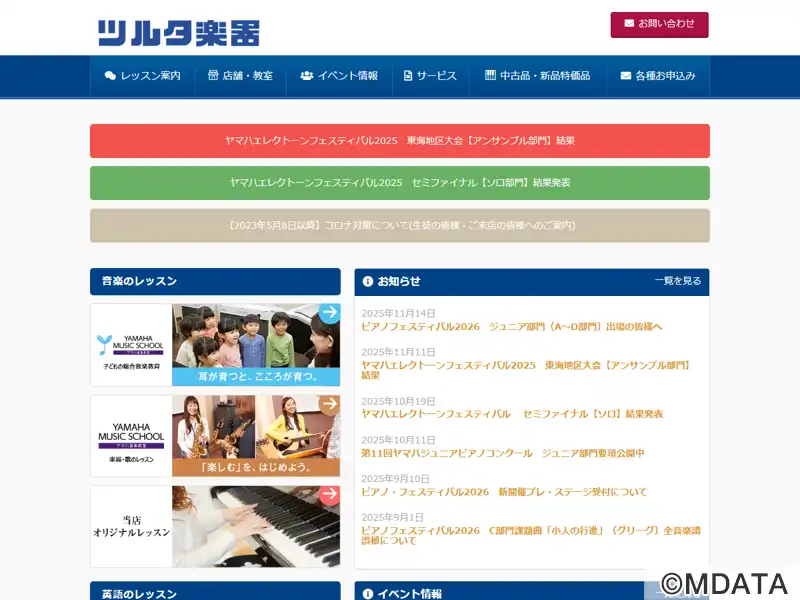Click the お問い合わせ button
This screenshot has height=600, width=800.
pyautogui.click(x=659, y=24)
